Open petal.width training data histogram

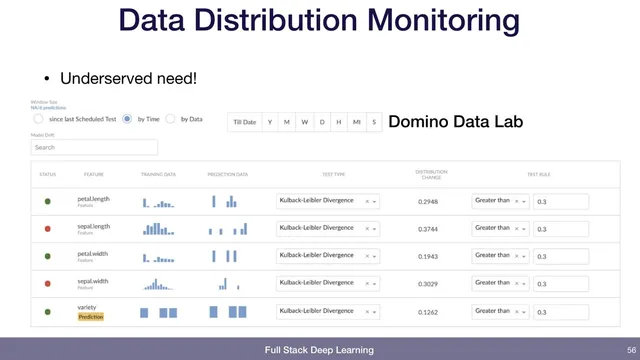[x=158, y=258]
